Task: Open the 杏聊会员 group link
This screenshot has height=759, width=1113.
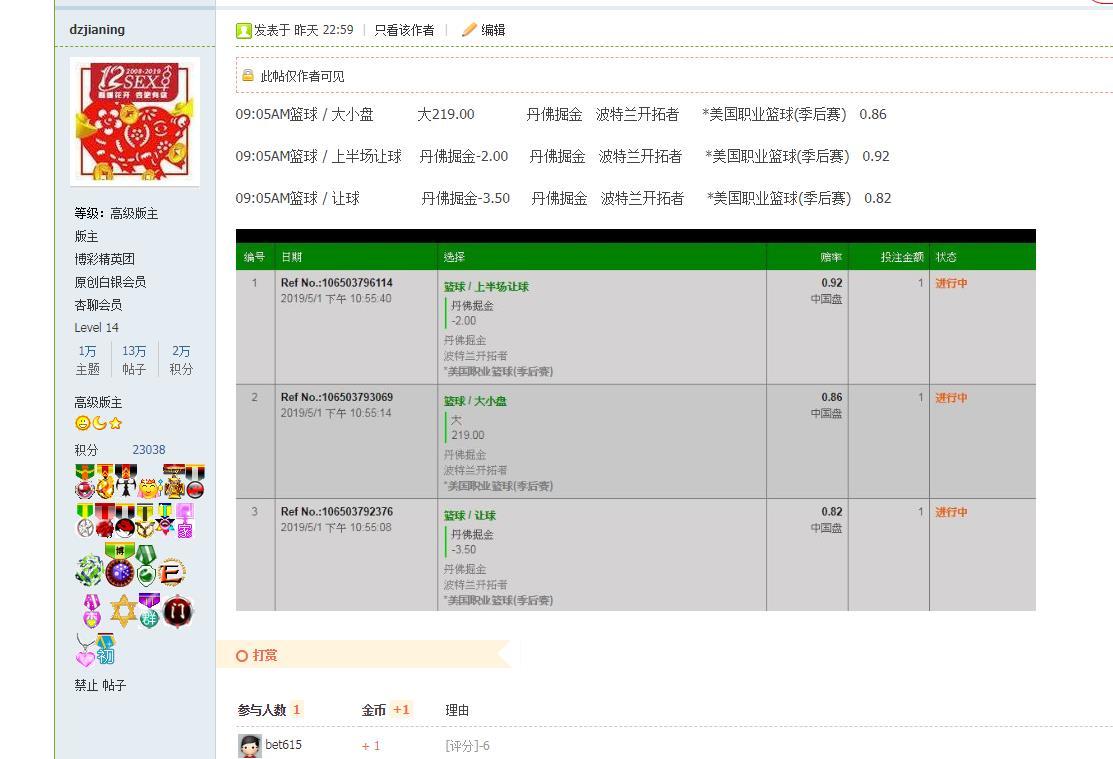Action: click(x=98, y=305)
